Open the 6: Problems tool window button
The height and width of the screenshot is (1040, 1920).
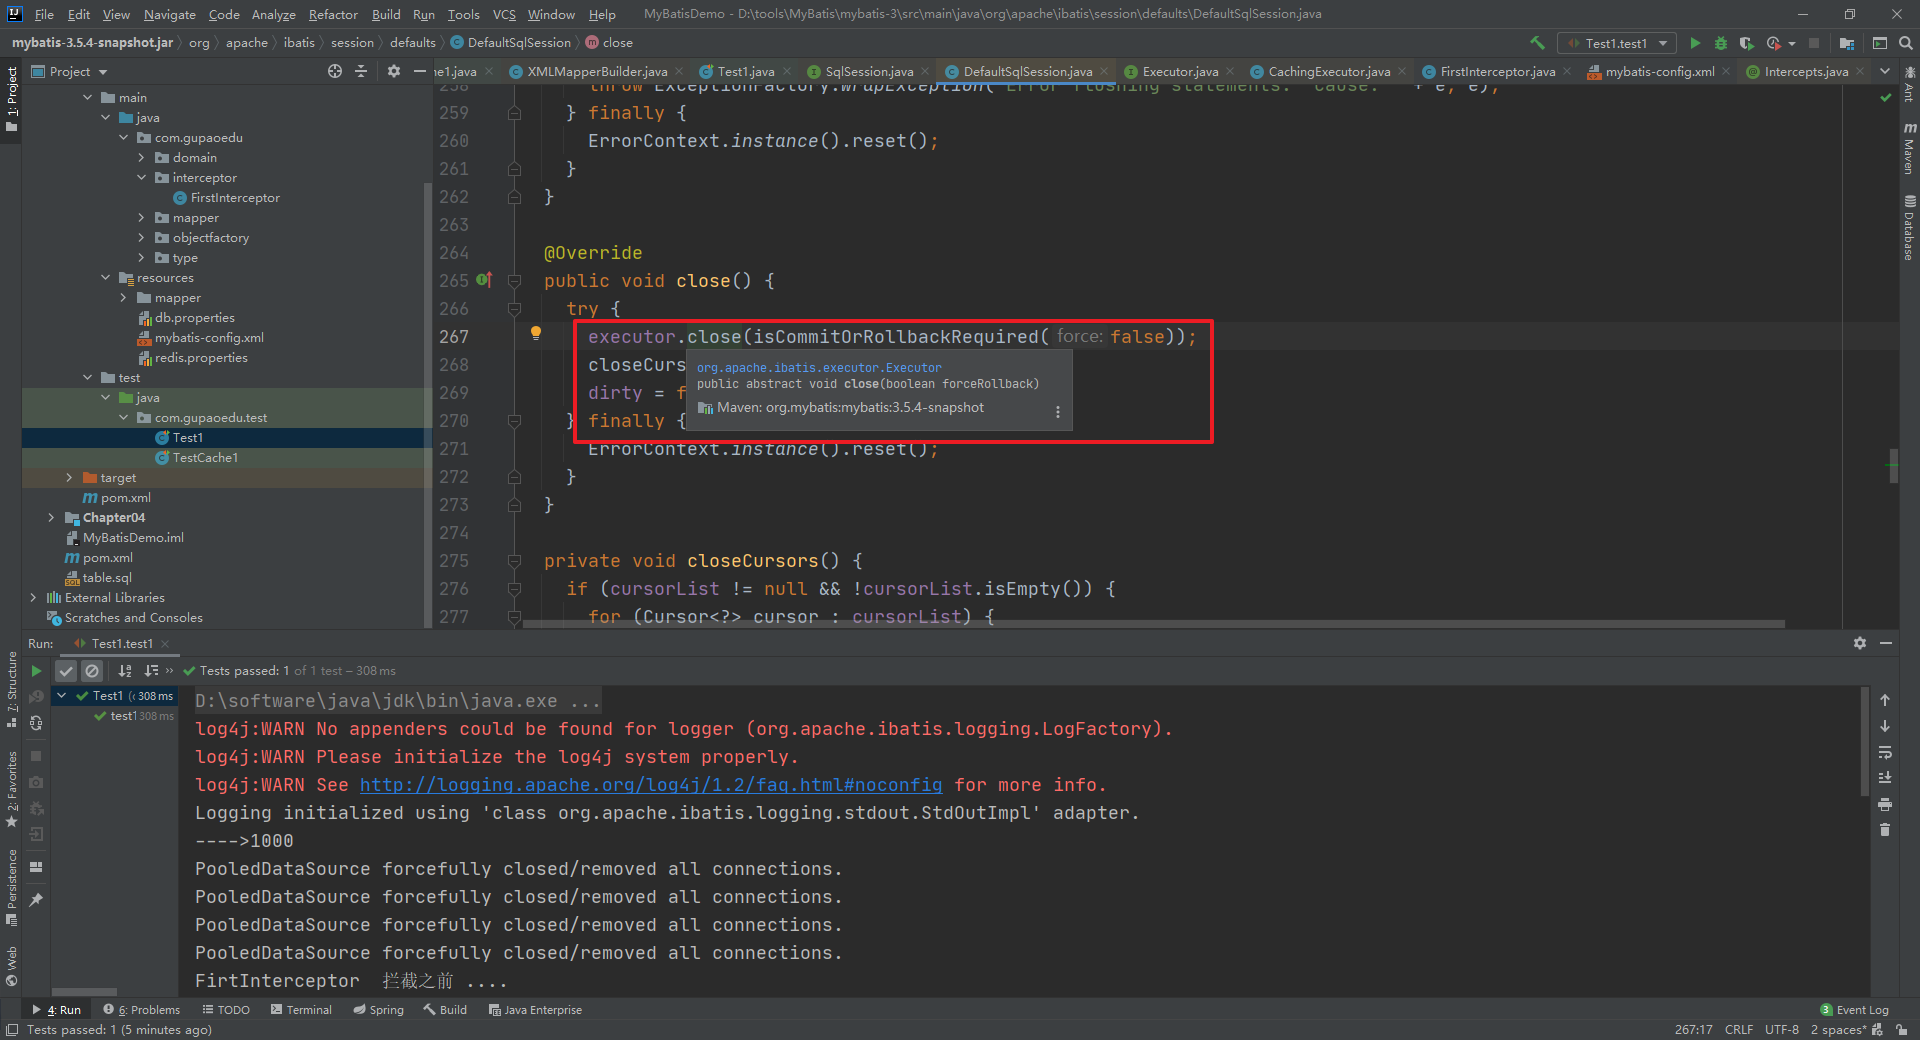coord(141,1010)
